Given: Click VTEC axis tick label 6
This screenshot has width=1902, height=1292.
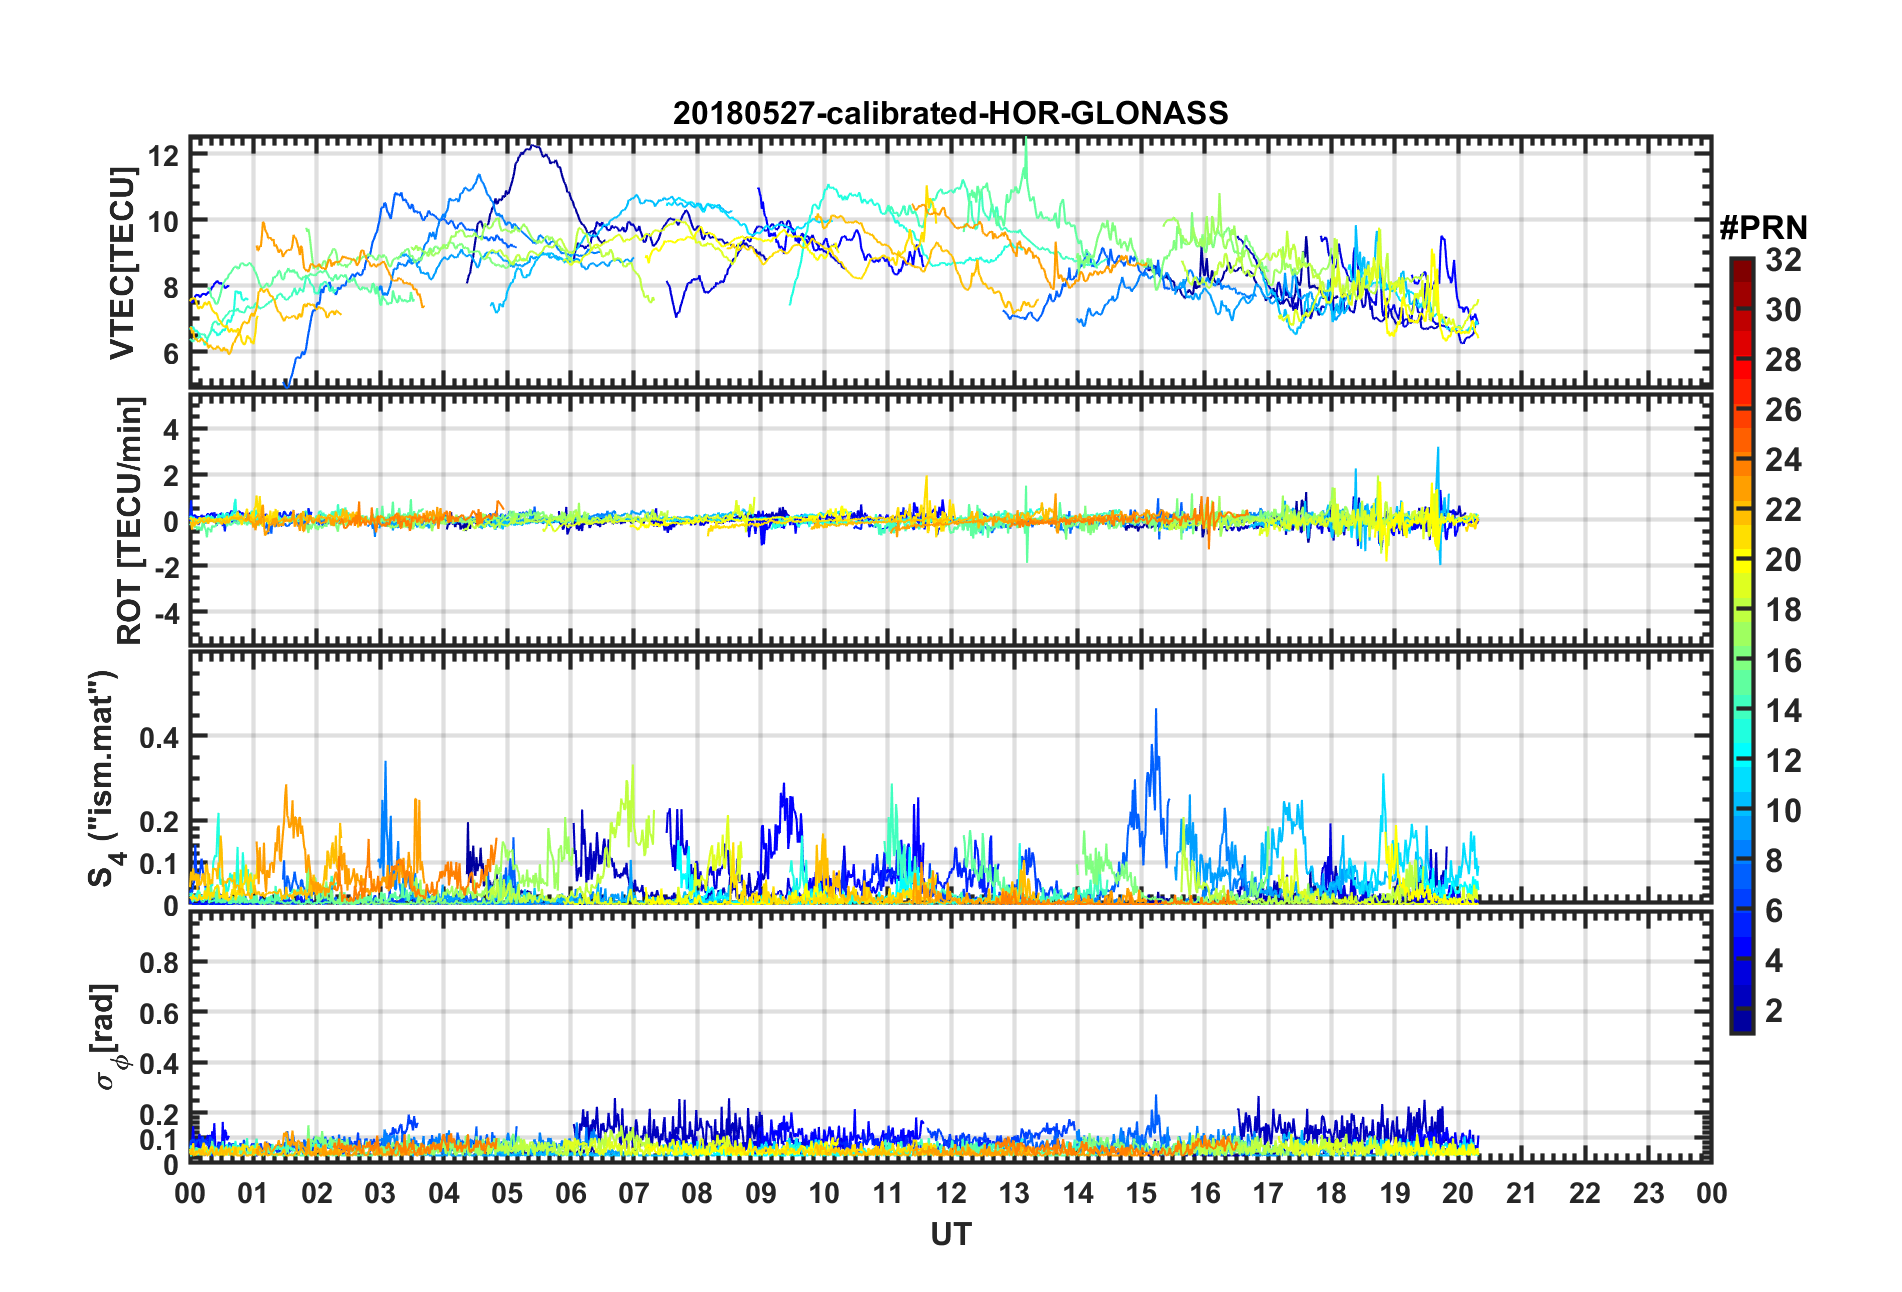Looking at the screenshot, I should pos(171,353).
